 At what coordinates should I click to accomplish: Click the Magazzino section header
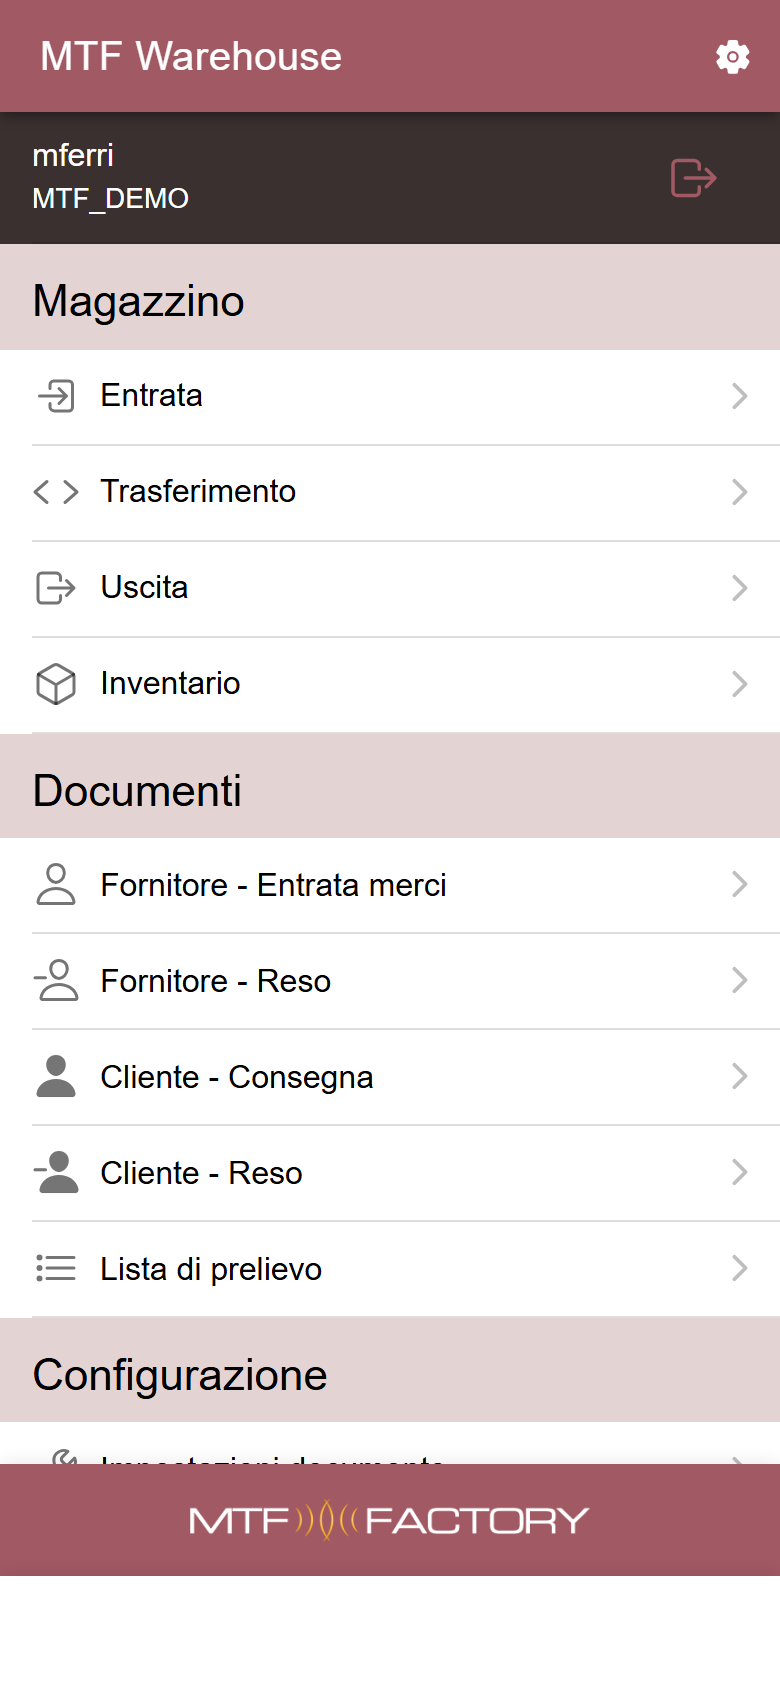tap(390, 298)
